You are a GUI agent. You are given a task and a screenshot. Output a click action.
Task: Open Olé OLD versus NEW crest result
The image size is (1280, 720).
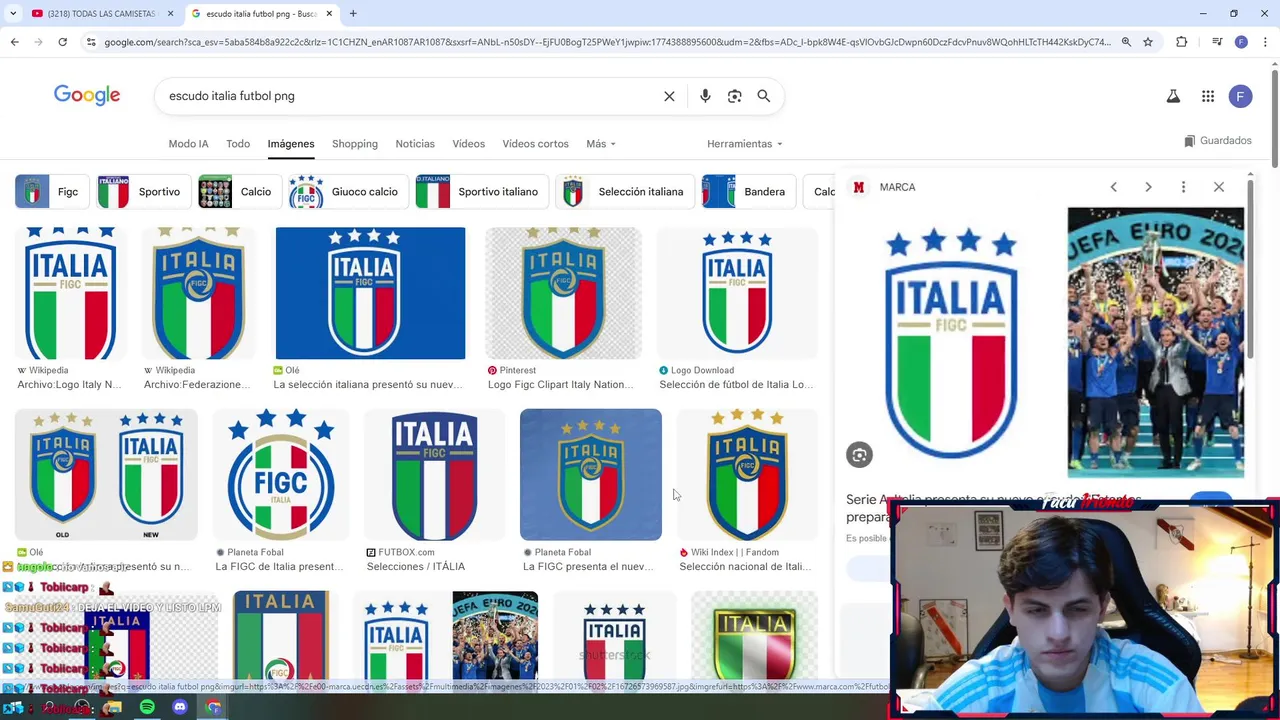point(106,475)
